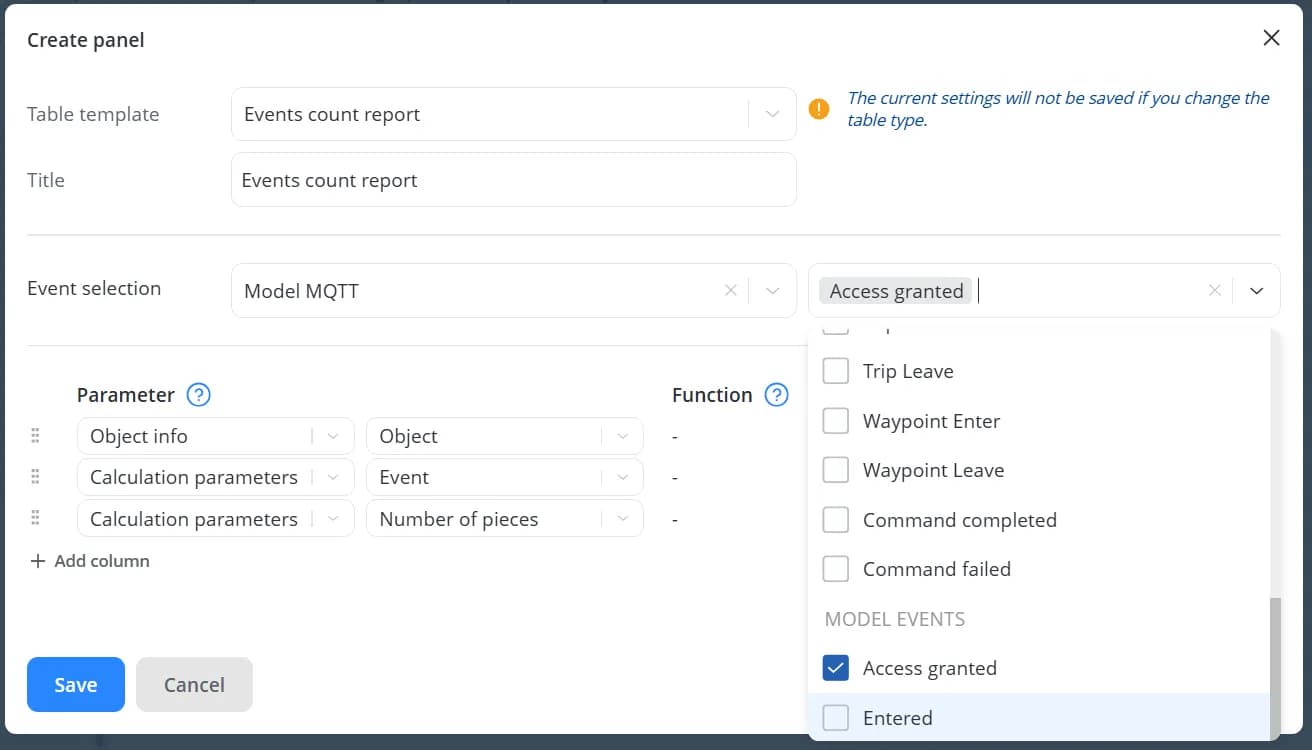The image size is (1312, 750).
Task: Click the Access granted selected tag
Action: (x=896, y=291)
